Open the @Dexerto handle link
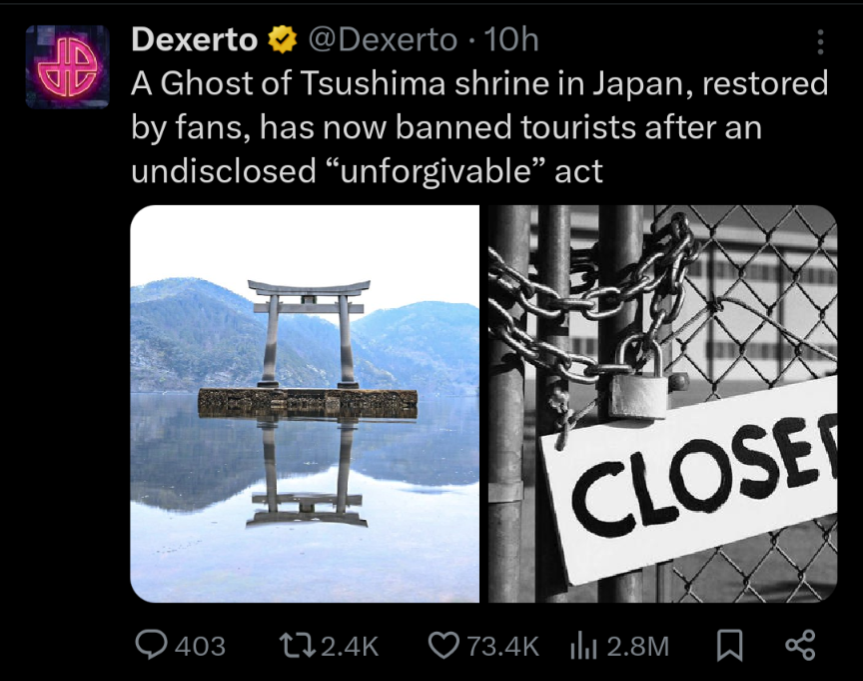The height and width of the screenshot is (681, 863). [x=383, y=40]
